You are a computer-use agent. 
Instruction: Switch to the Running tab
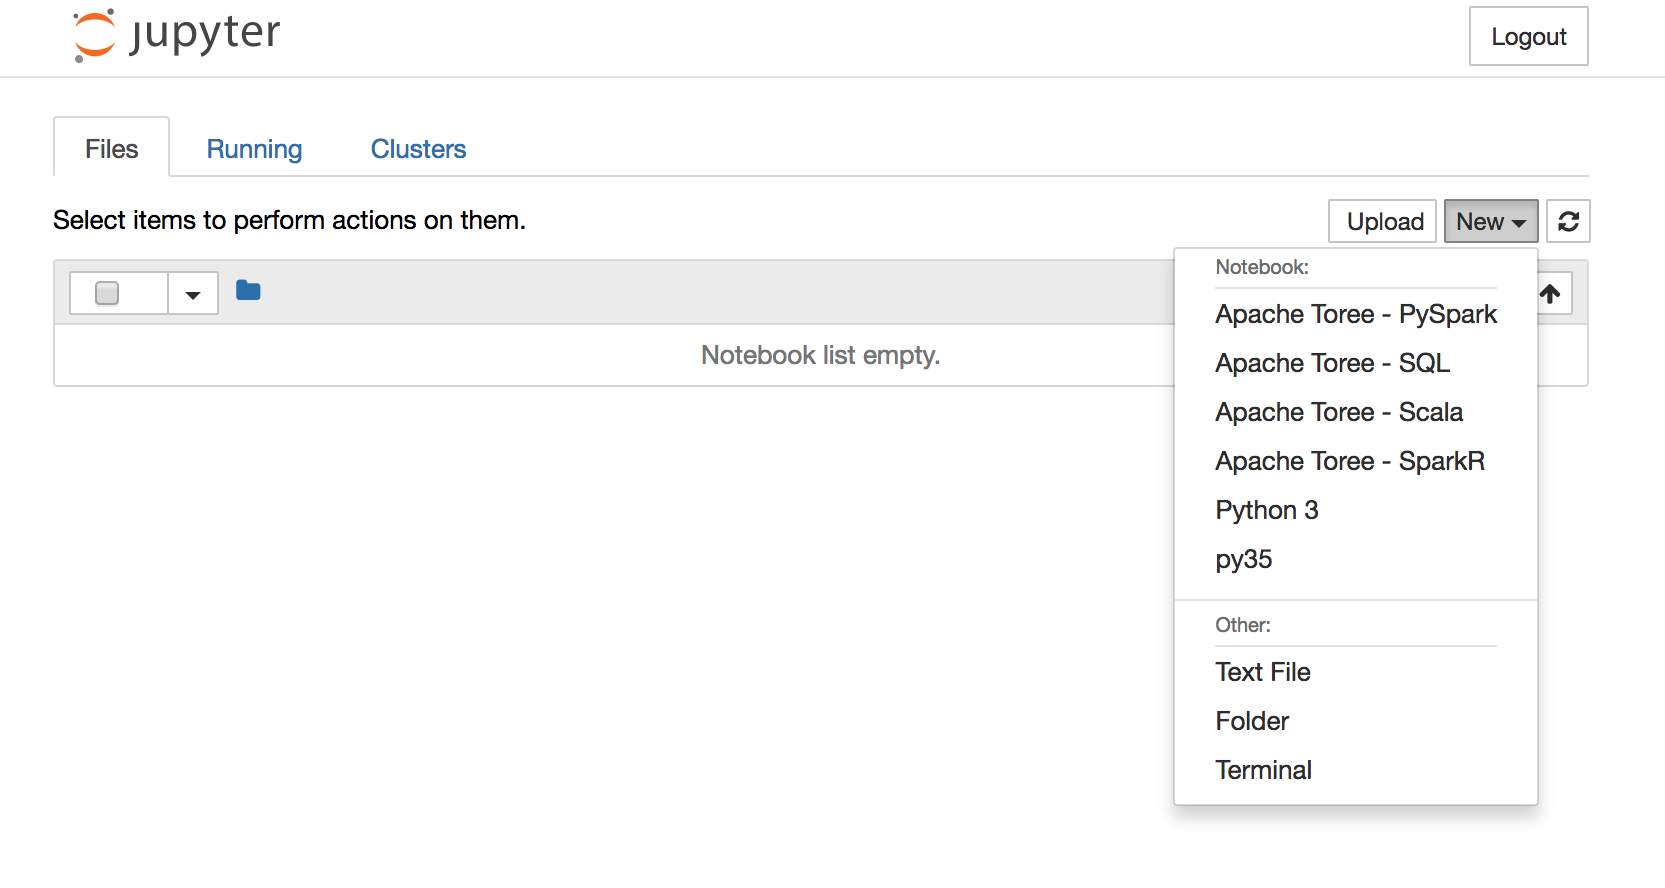254,148
